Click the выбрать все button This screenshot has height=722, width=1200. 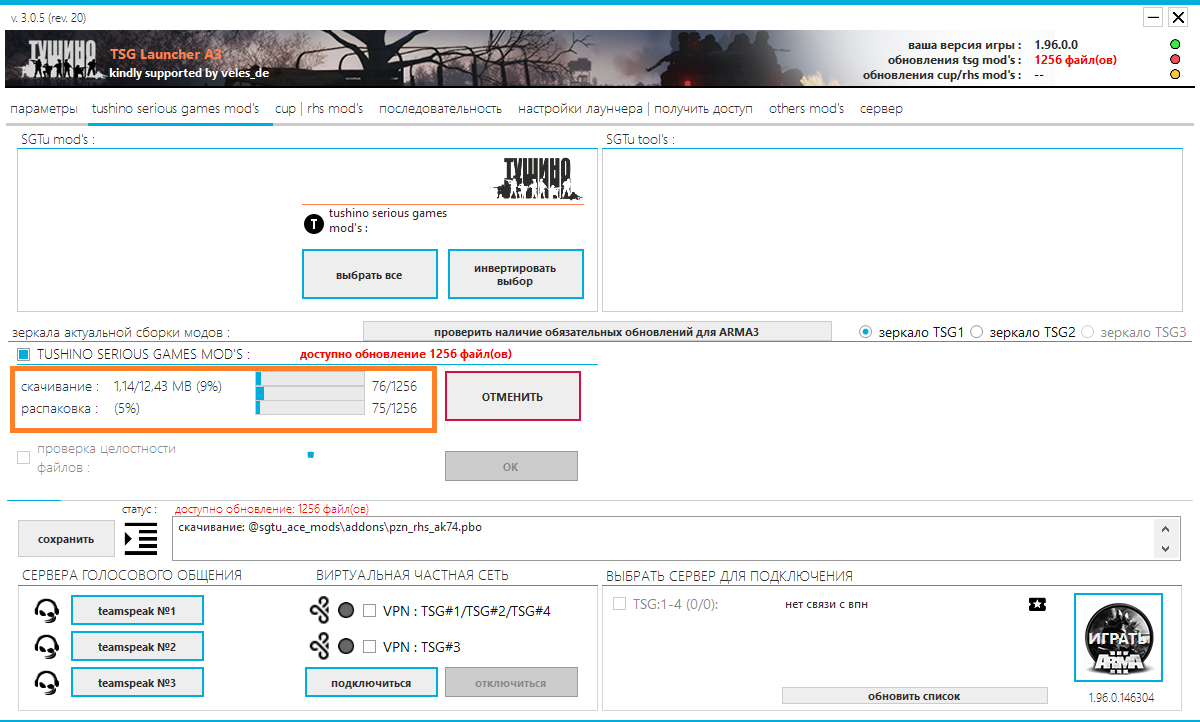pyautogui.click(x=370, y=274)
